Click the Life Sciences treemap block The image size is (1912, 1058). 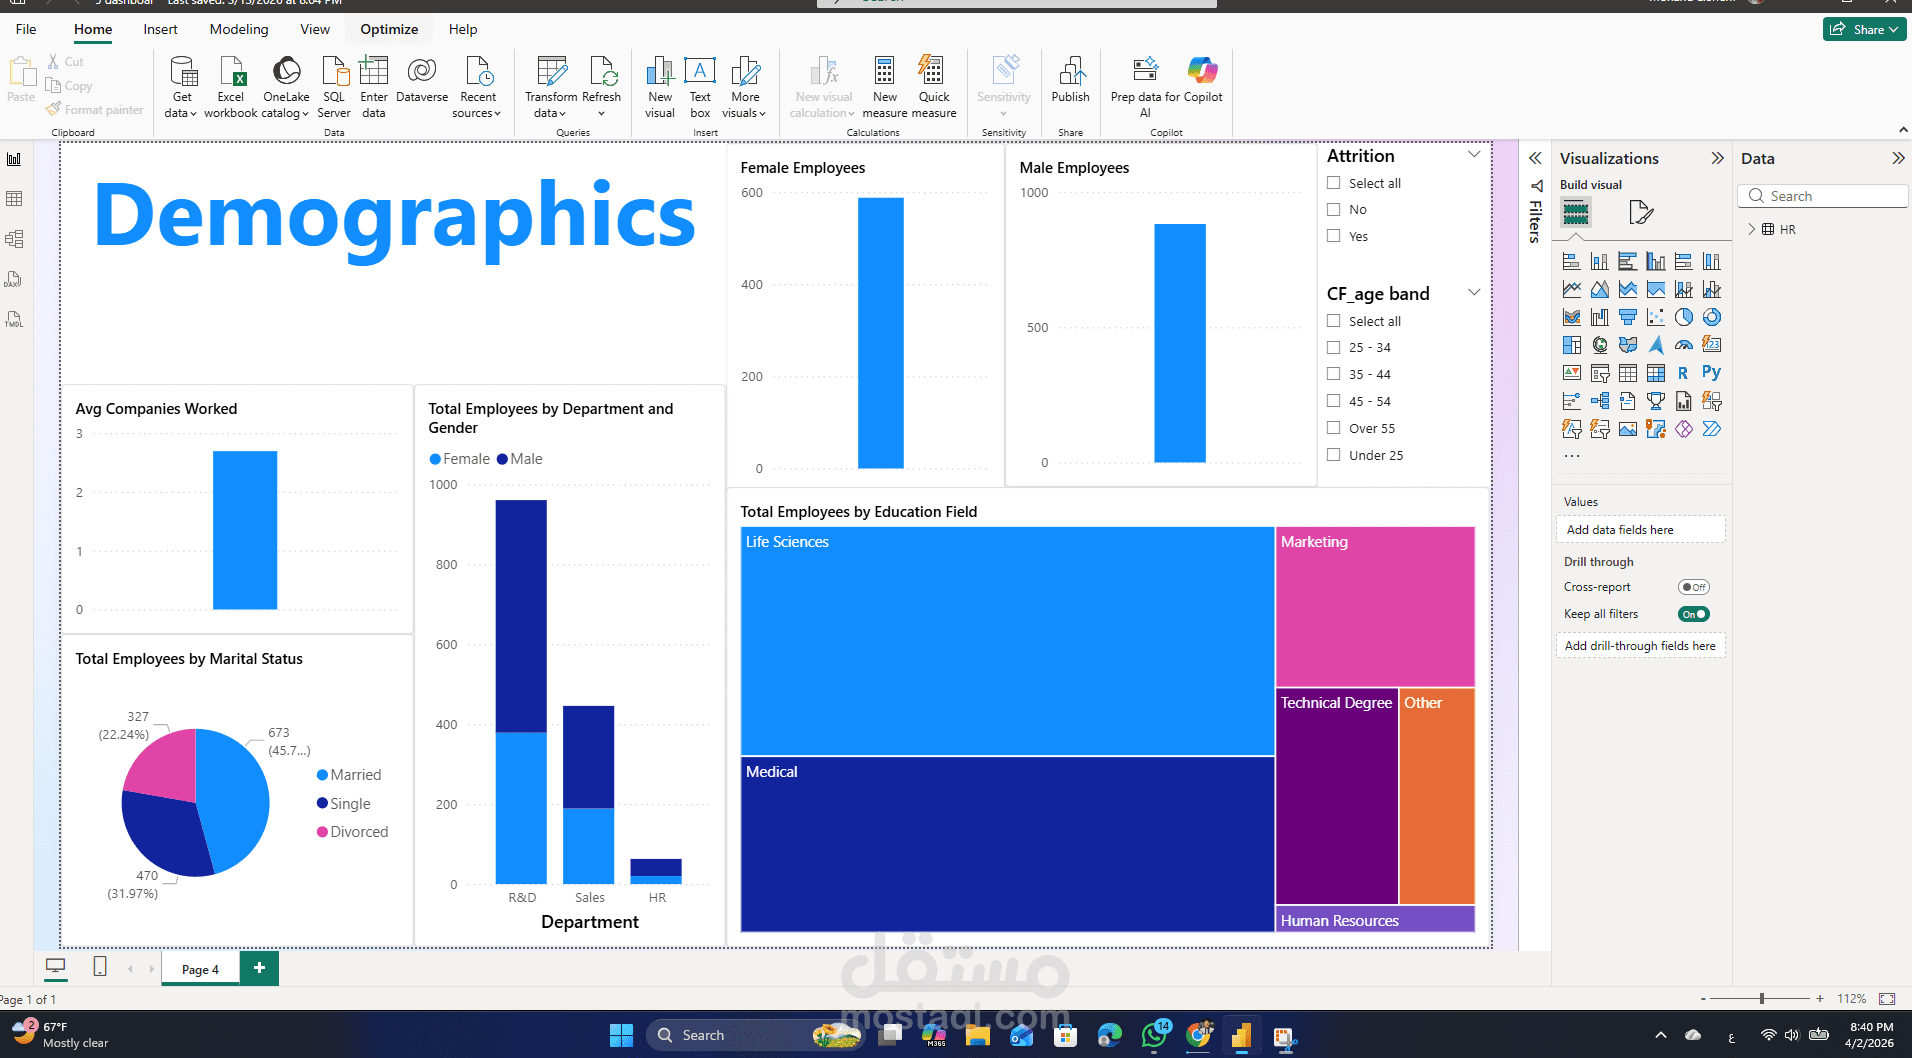coord(1007,641)
